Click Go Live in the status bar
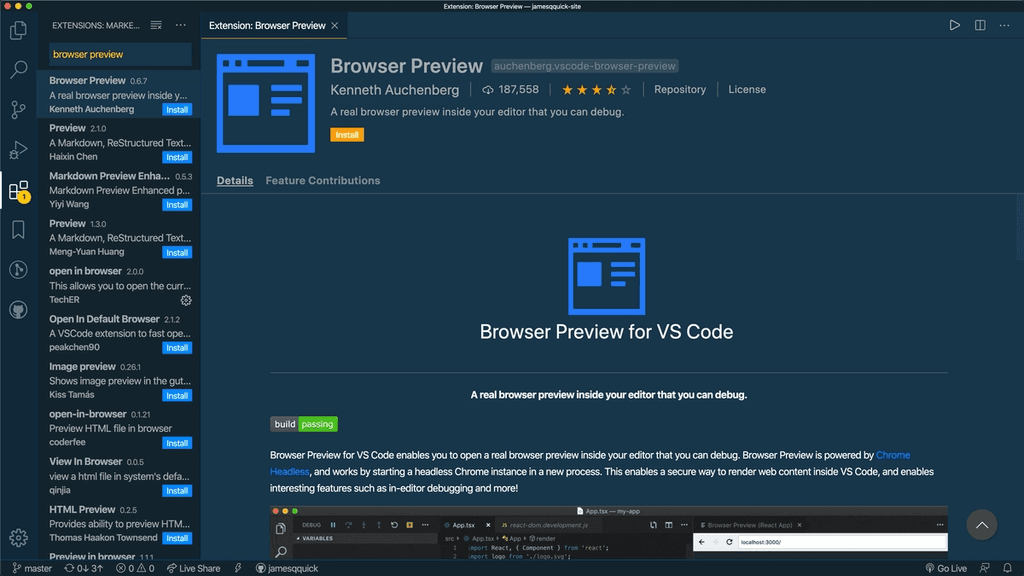This screenshot has width=1024, height=576. pos(946,568)
